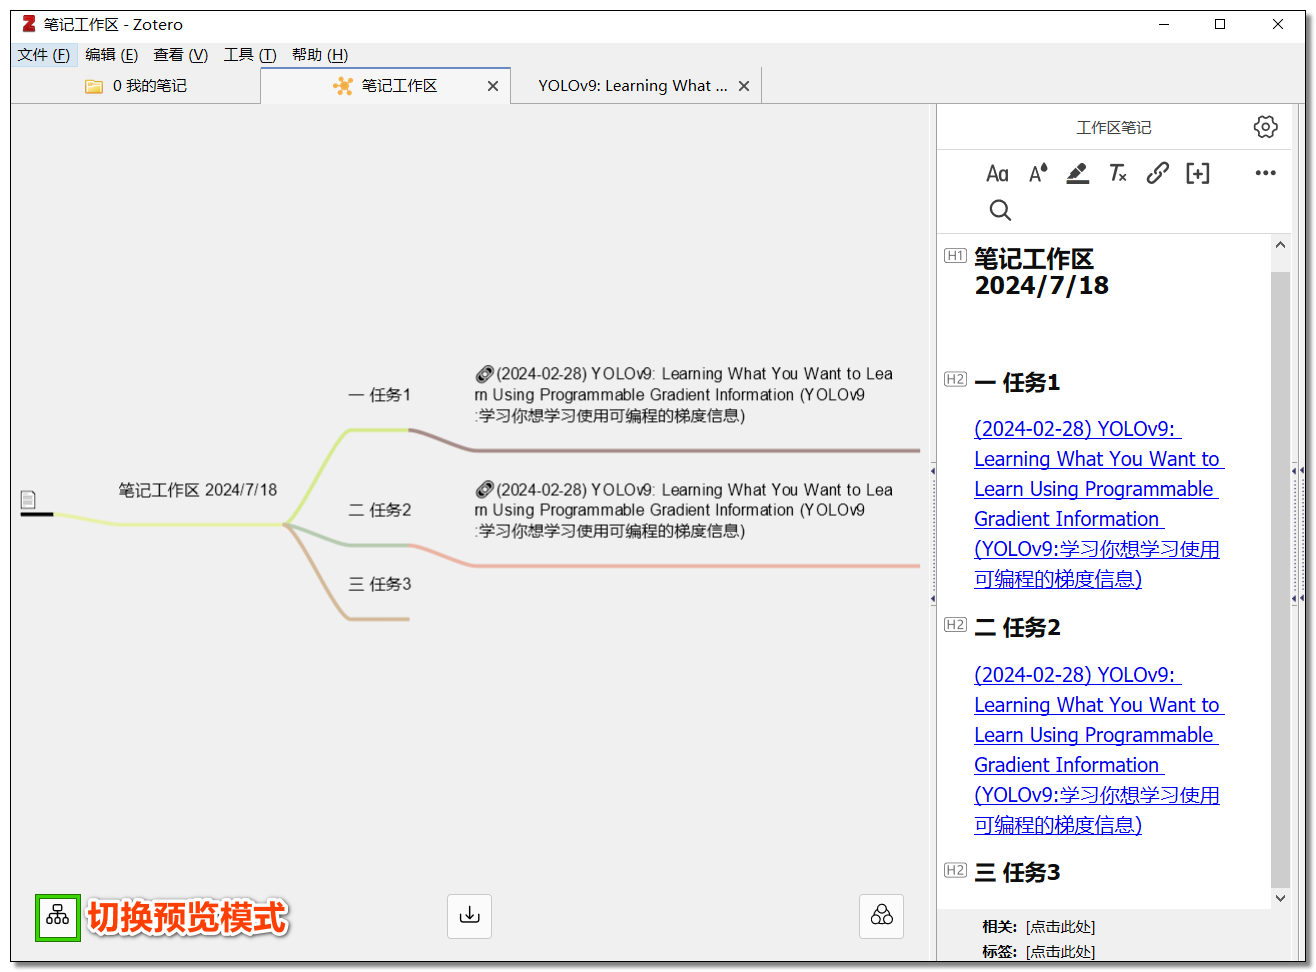Click note editor scrollbar down arrow
This screenshot has width=1316, height=972.
click(1280, 898)
